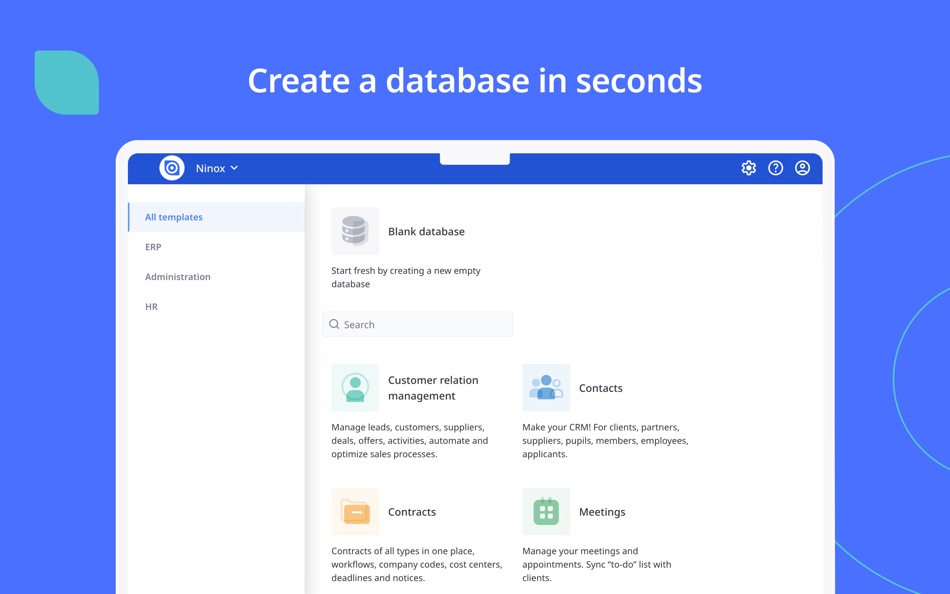Screen dimensions: 950x594
Task: Open the Contracts template title
Action: tap(411, 512)
